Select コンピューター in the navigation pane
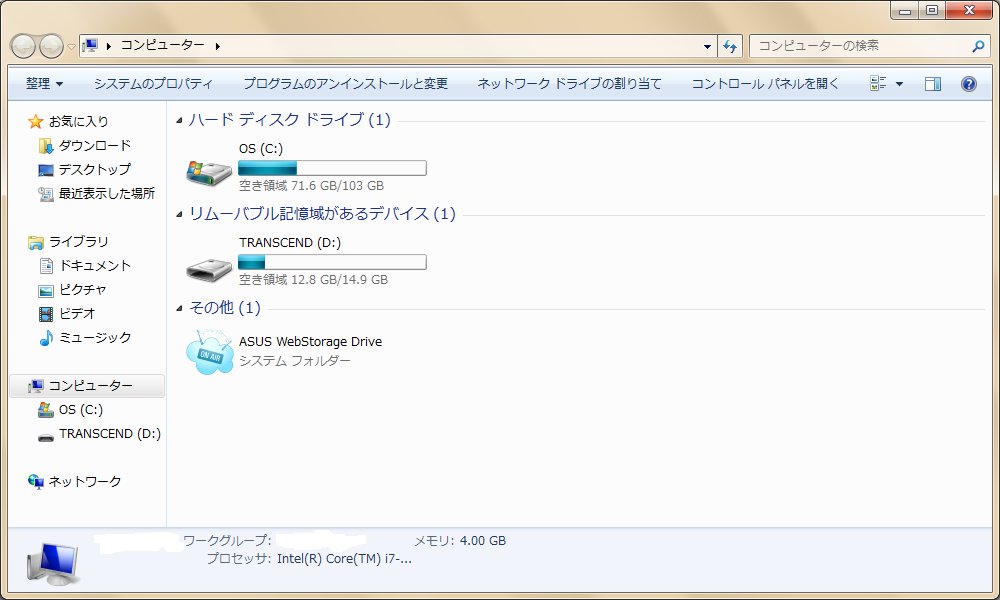The image size is (1000, 600). coord(87,386)
